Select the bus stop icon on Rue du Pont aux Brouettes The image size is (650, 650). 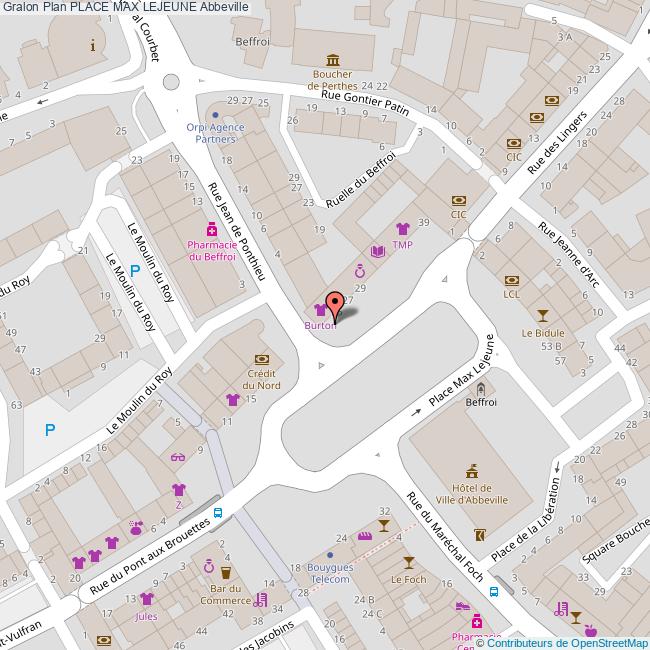click(x=218, y=514)
